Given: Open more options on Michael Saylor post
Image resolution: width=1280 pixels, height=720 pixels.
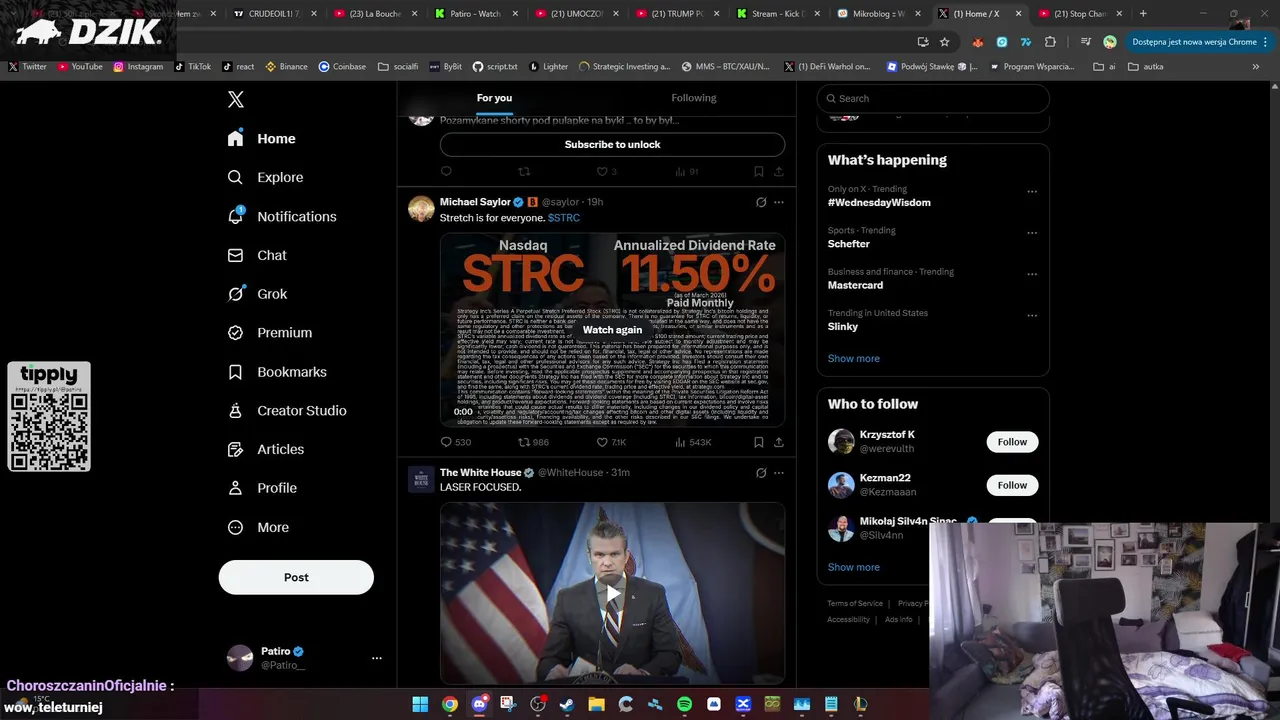Looking at the screenshot, I should (779, 202).
